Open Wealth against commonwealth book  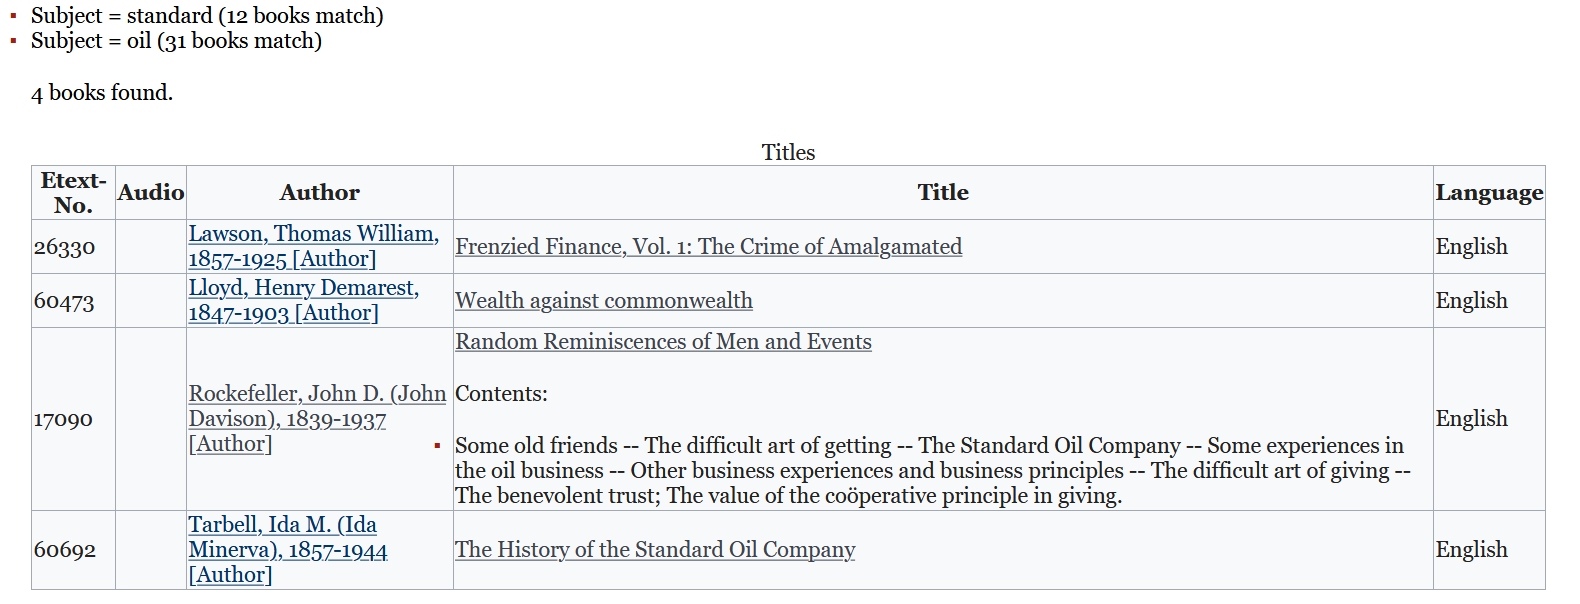point(604,300)
